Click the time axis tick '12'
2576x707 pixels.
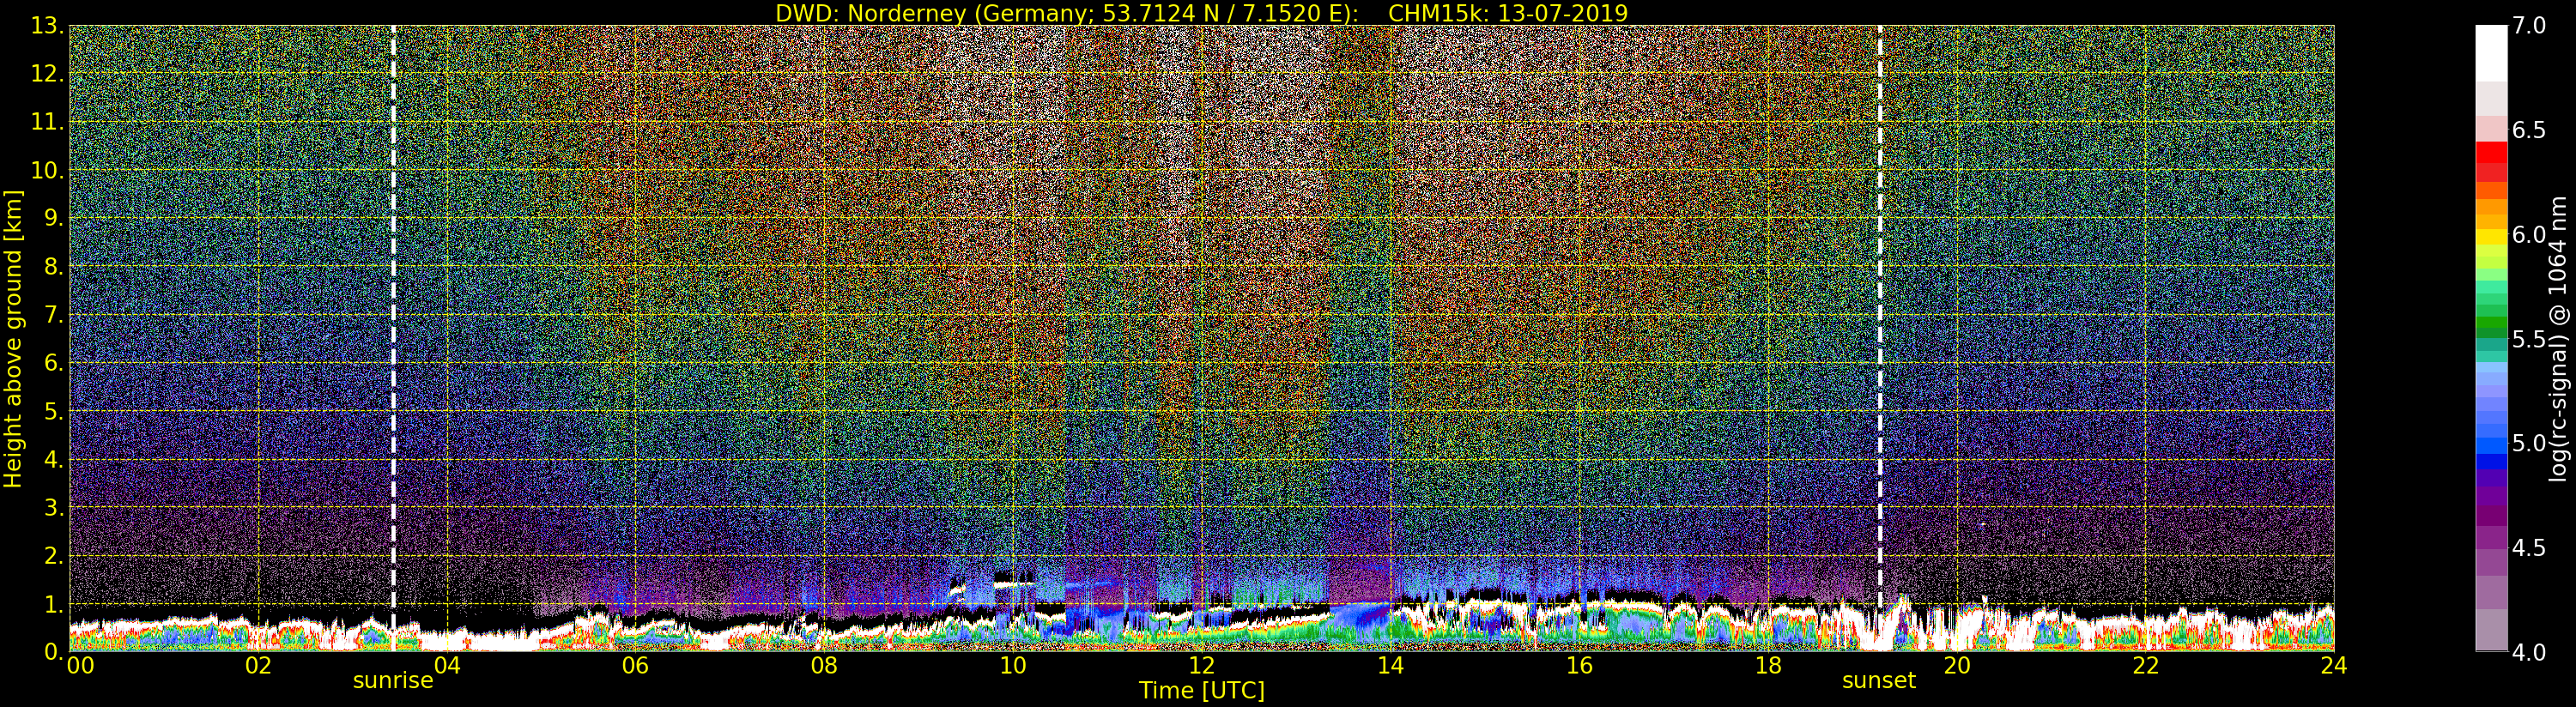coord(1201,665)
